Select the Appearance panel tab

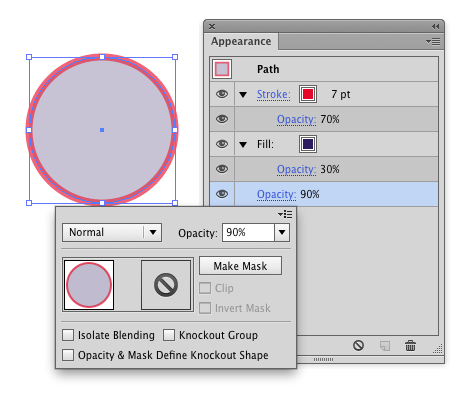pyautogui.click(x=241, y=41)
